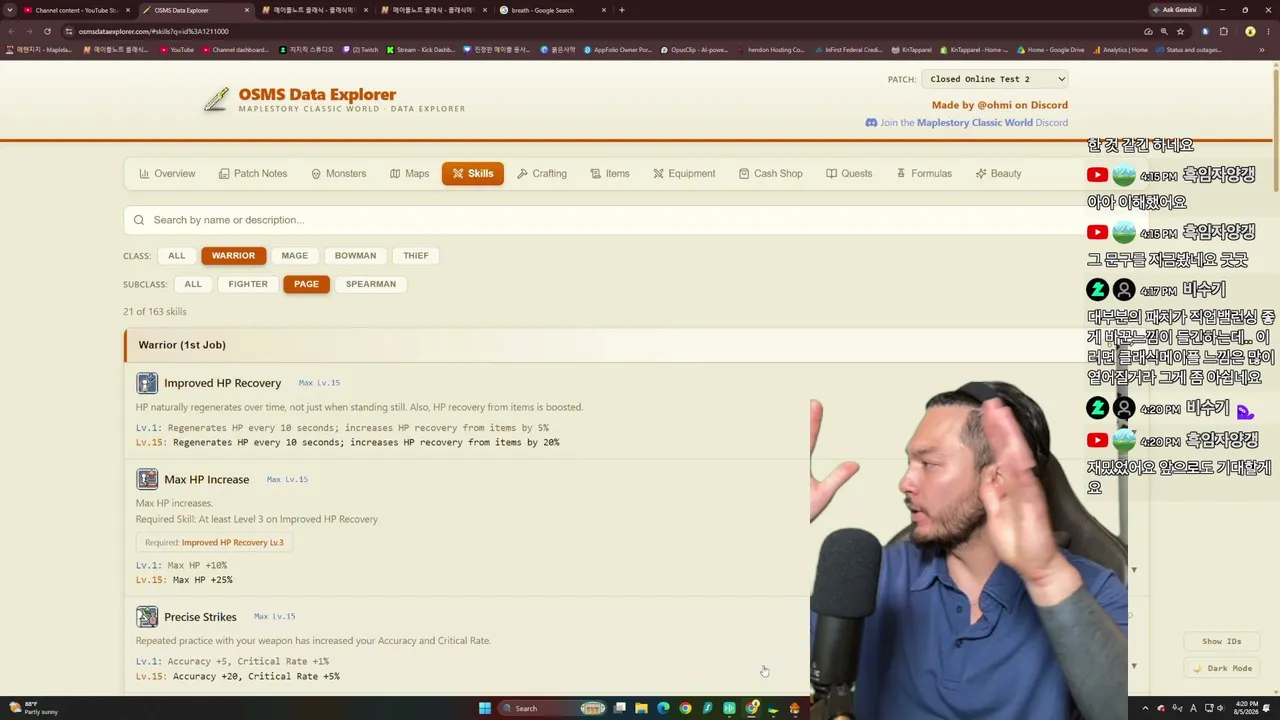Click the OSMS Data Explorer title
The height and width of the screenshot is (720, 1280).
pos(317,95)
